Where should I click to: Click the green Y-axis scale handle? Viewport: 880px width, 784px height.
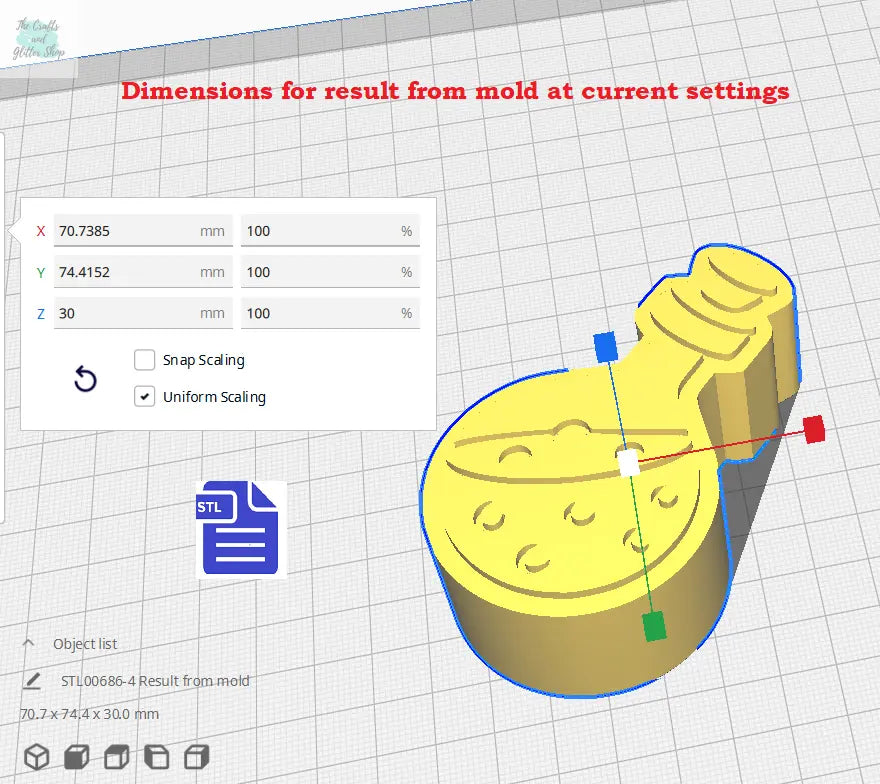[654, 627]
